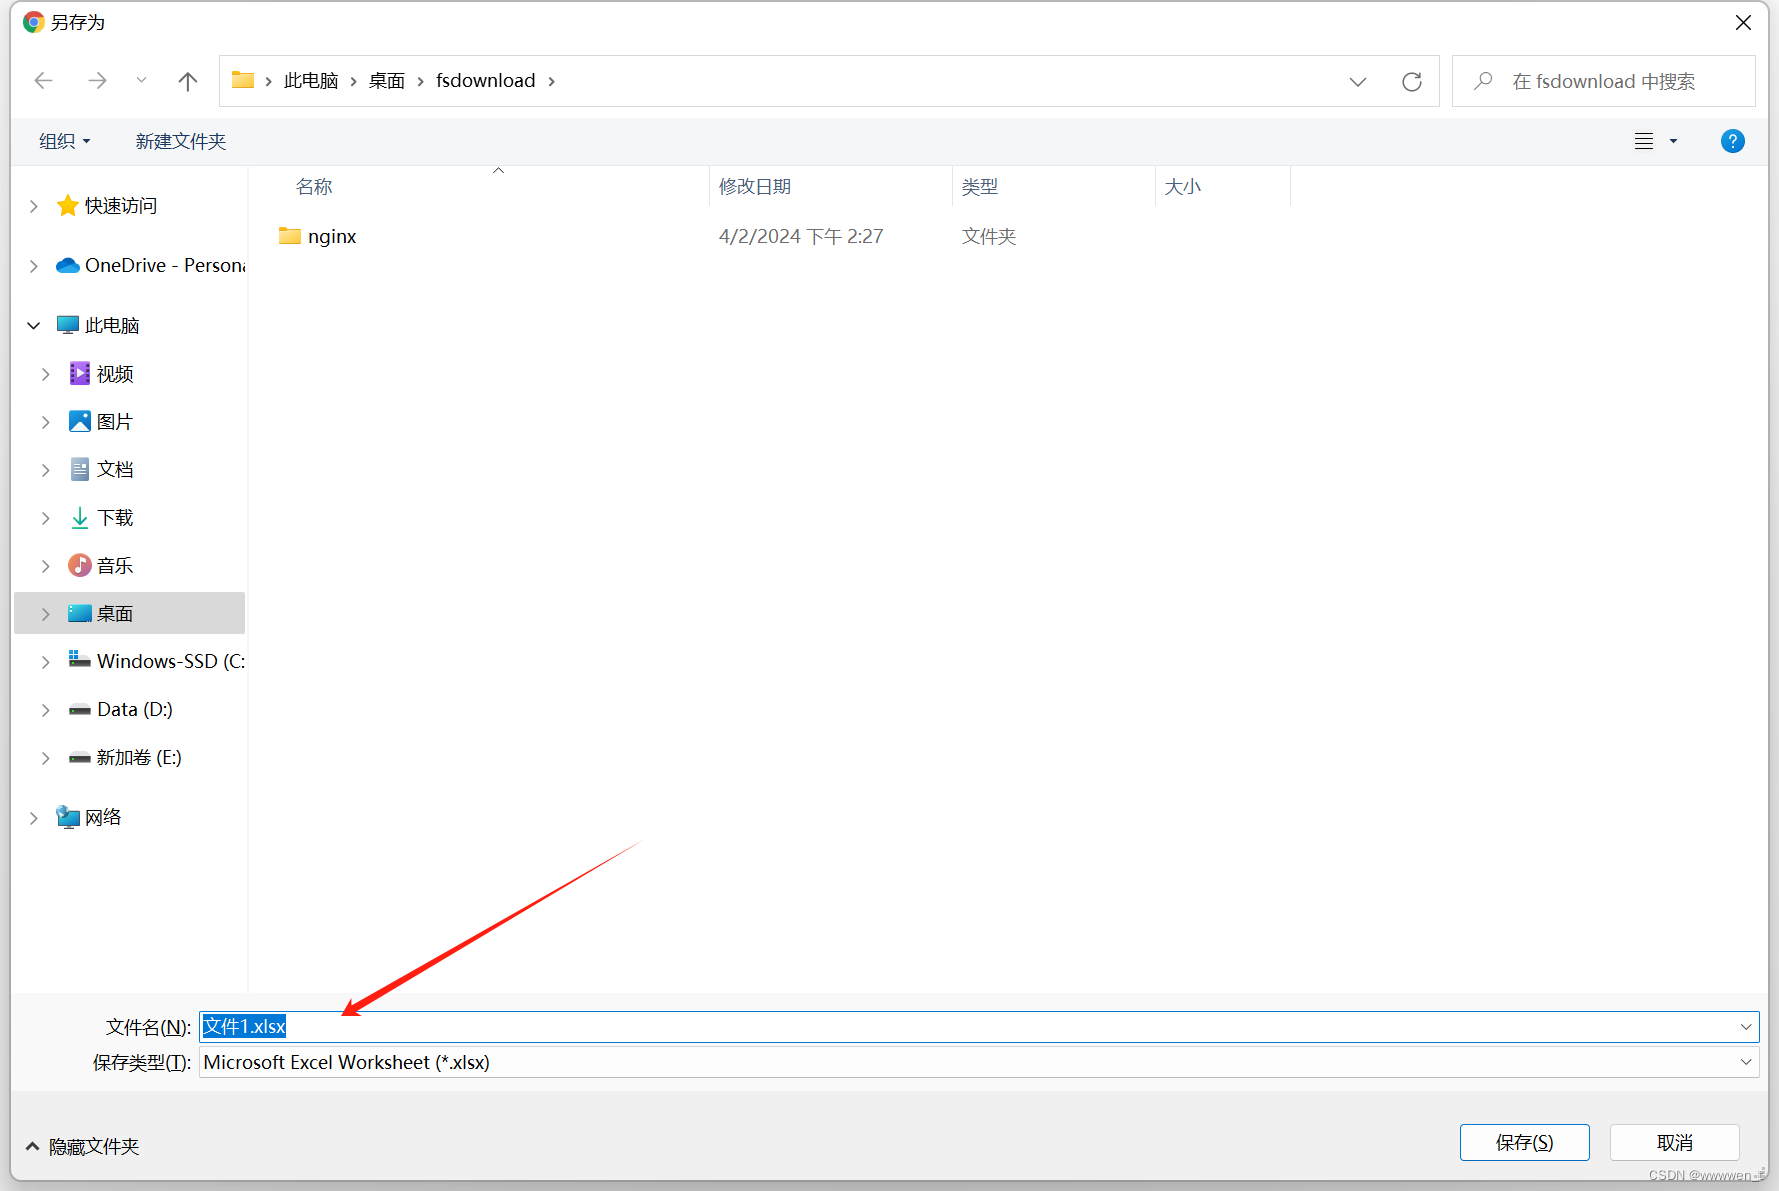The image size is (1779, 1191).
Task: Click the Chrome icon in the title bar
Action: (34, 22)
